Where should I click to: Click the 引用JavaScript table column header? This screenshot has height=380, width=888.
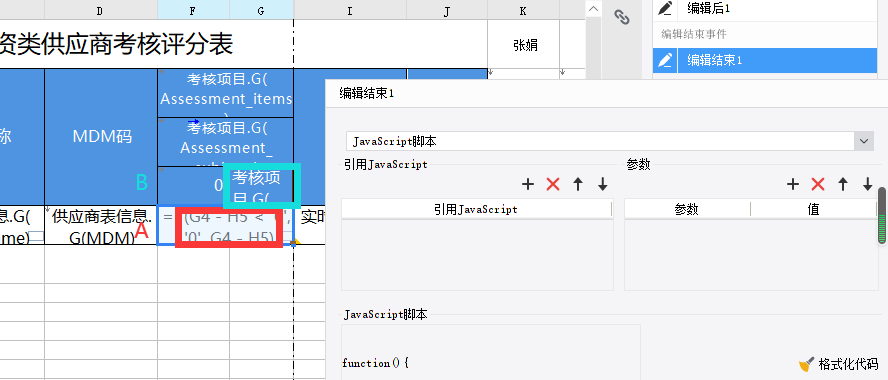476,210
